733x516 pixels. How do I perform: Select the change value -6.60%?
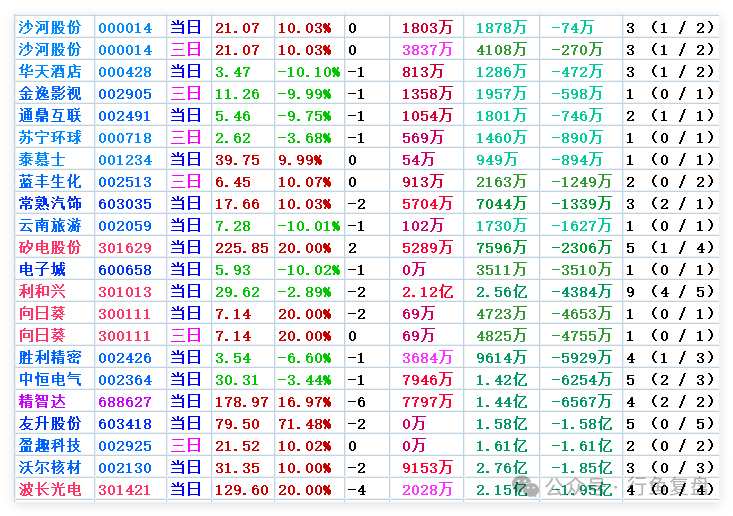pos(304,358)
